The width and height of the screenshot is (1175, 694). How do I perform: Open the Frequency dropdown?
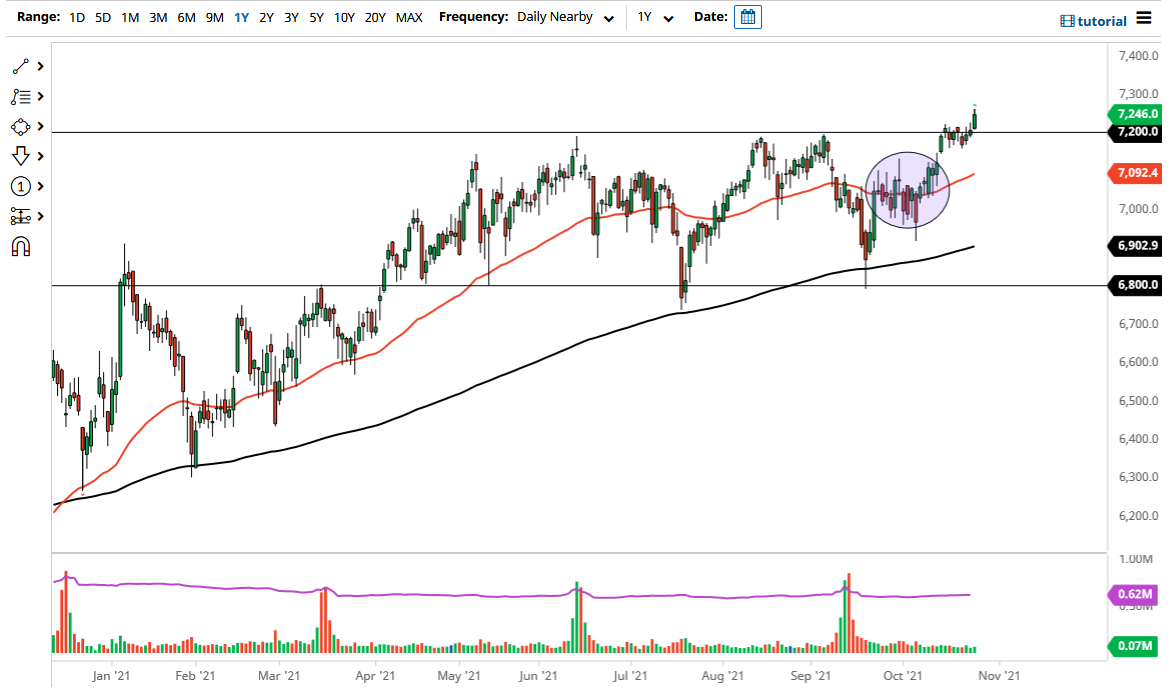pyautogui.click(x=565, y=17)
